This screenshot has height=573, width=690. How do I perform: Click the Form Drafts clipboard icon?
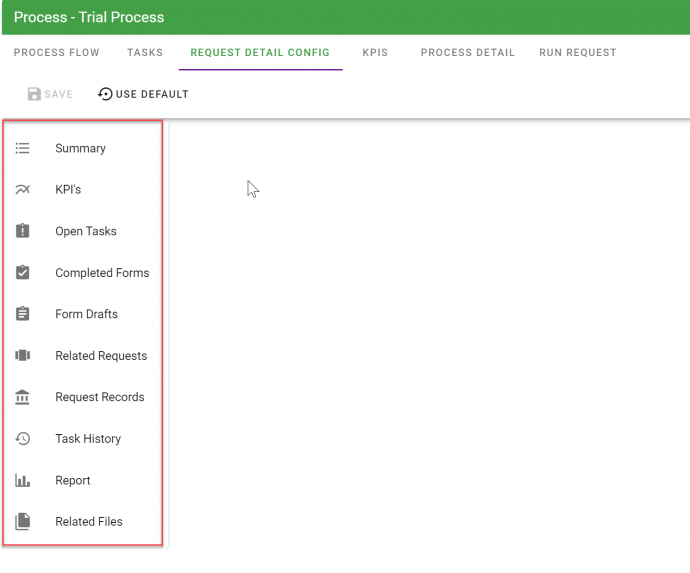coord(23,314)
